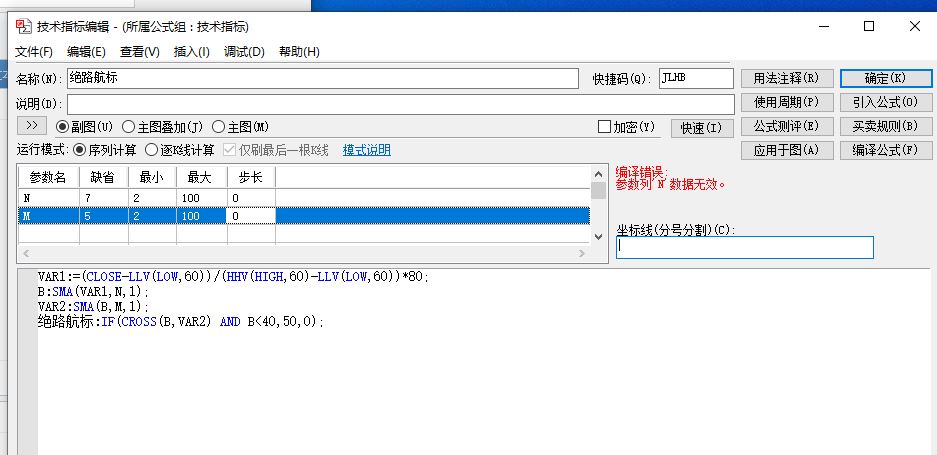Click the 快捷码 field showing JLHB
Image resolution: width=937 pixels, height=455 pixels.
point(696,78)
